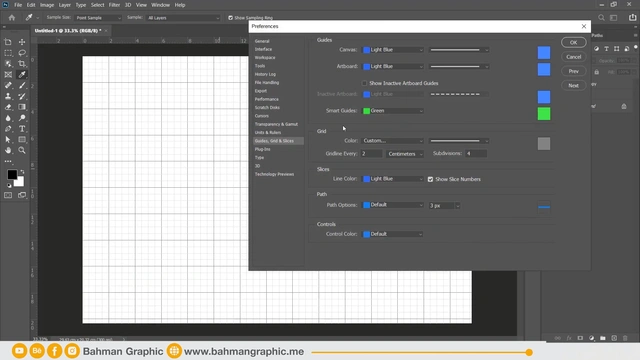The image size is (640, 360).
Task: Select the Performance preferences category
Action: [267, 99]
